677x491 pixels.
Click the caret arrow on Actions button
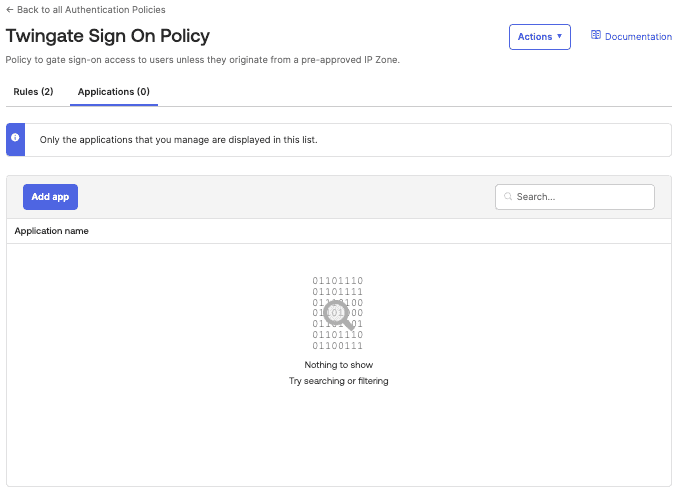point(559,37)
